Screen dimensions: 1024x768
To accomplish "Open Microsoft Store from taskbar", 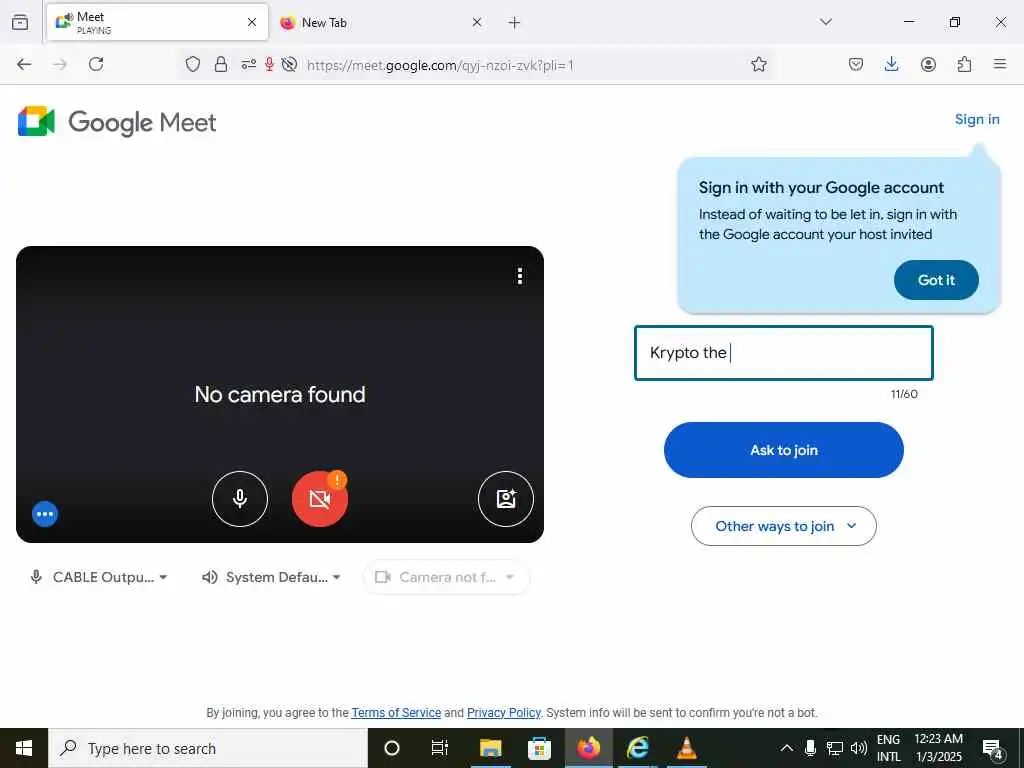I will (x=539, y=748).
